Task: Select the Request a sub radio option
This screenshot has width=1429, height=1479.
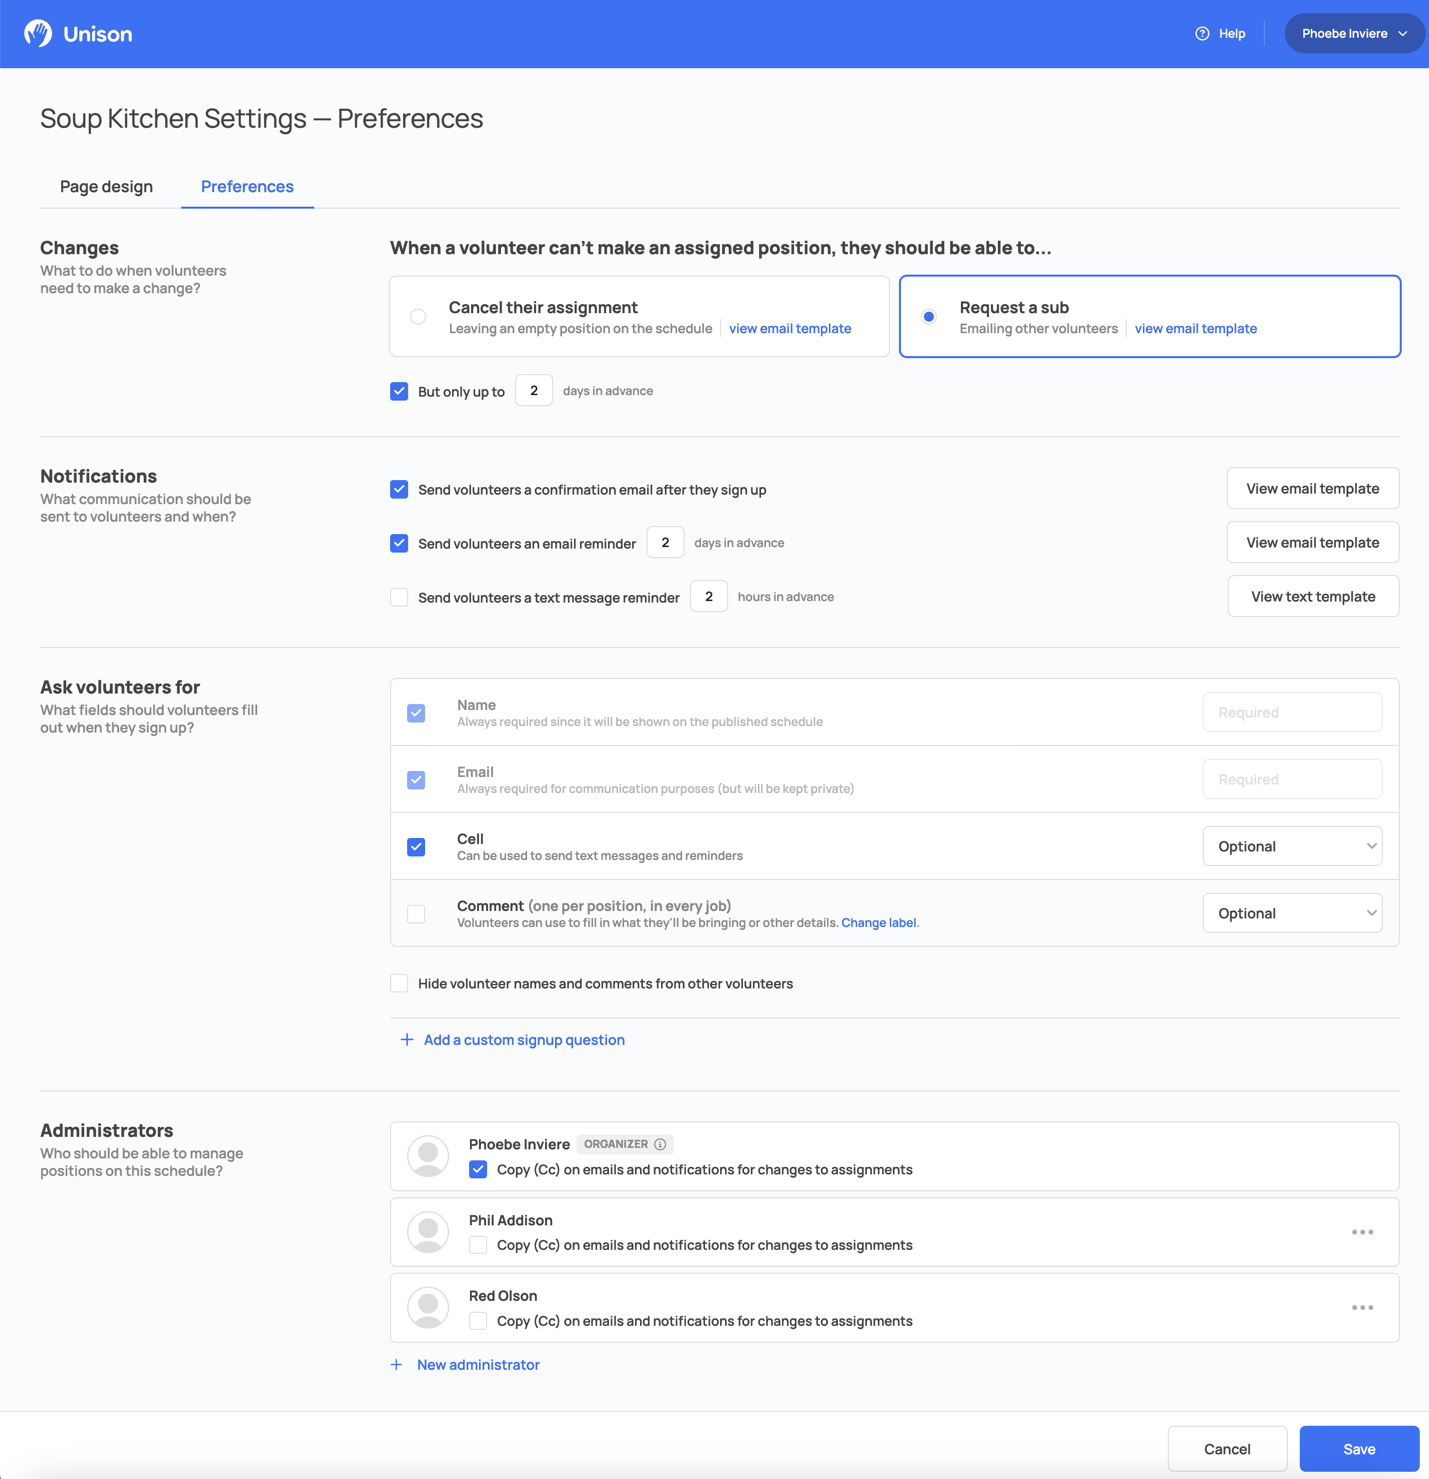Action: pyautogui.click(x=929, y=317)
